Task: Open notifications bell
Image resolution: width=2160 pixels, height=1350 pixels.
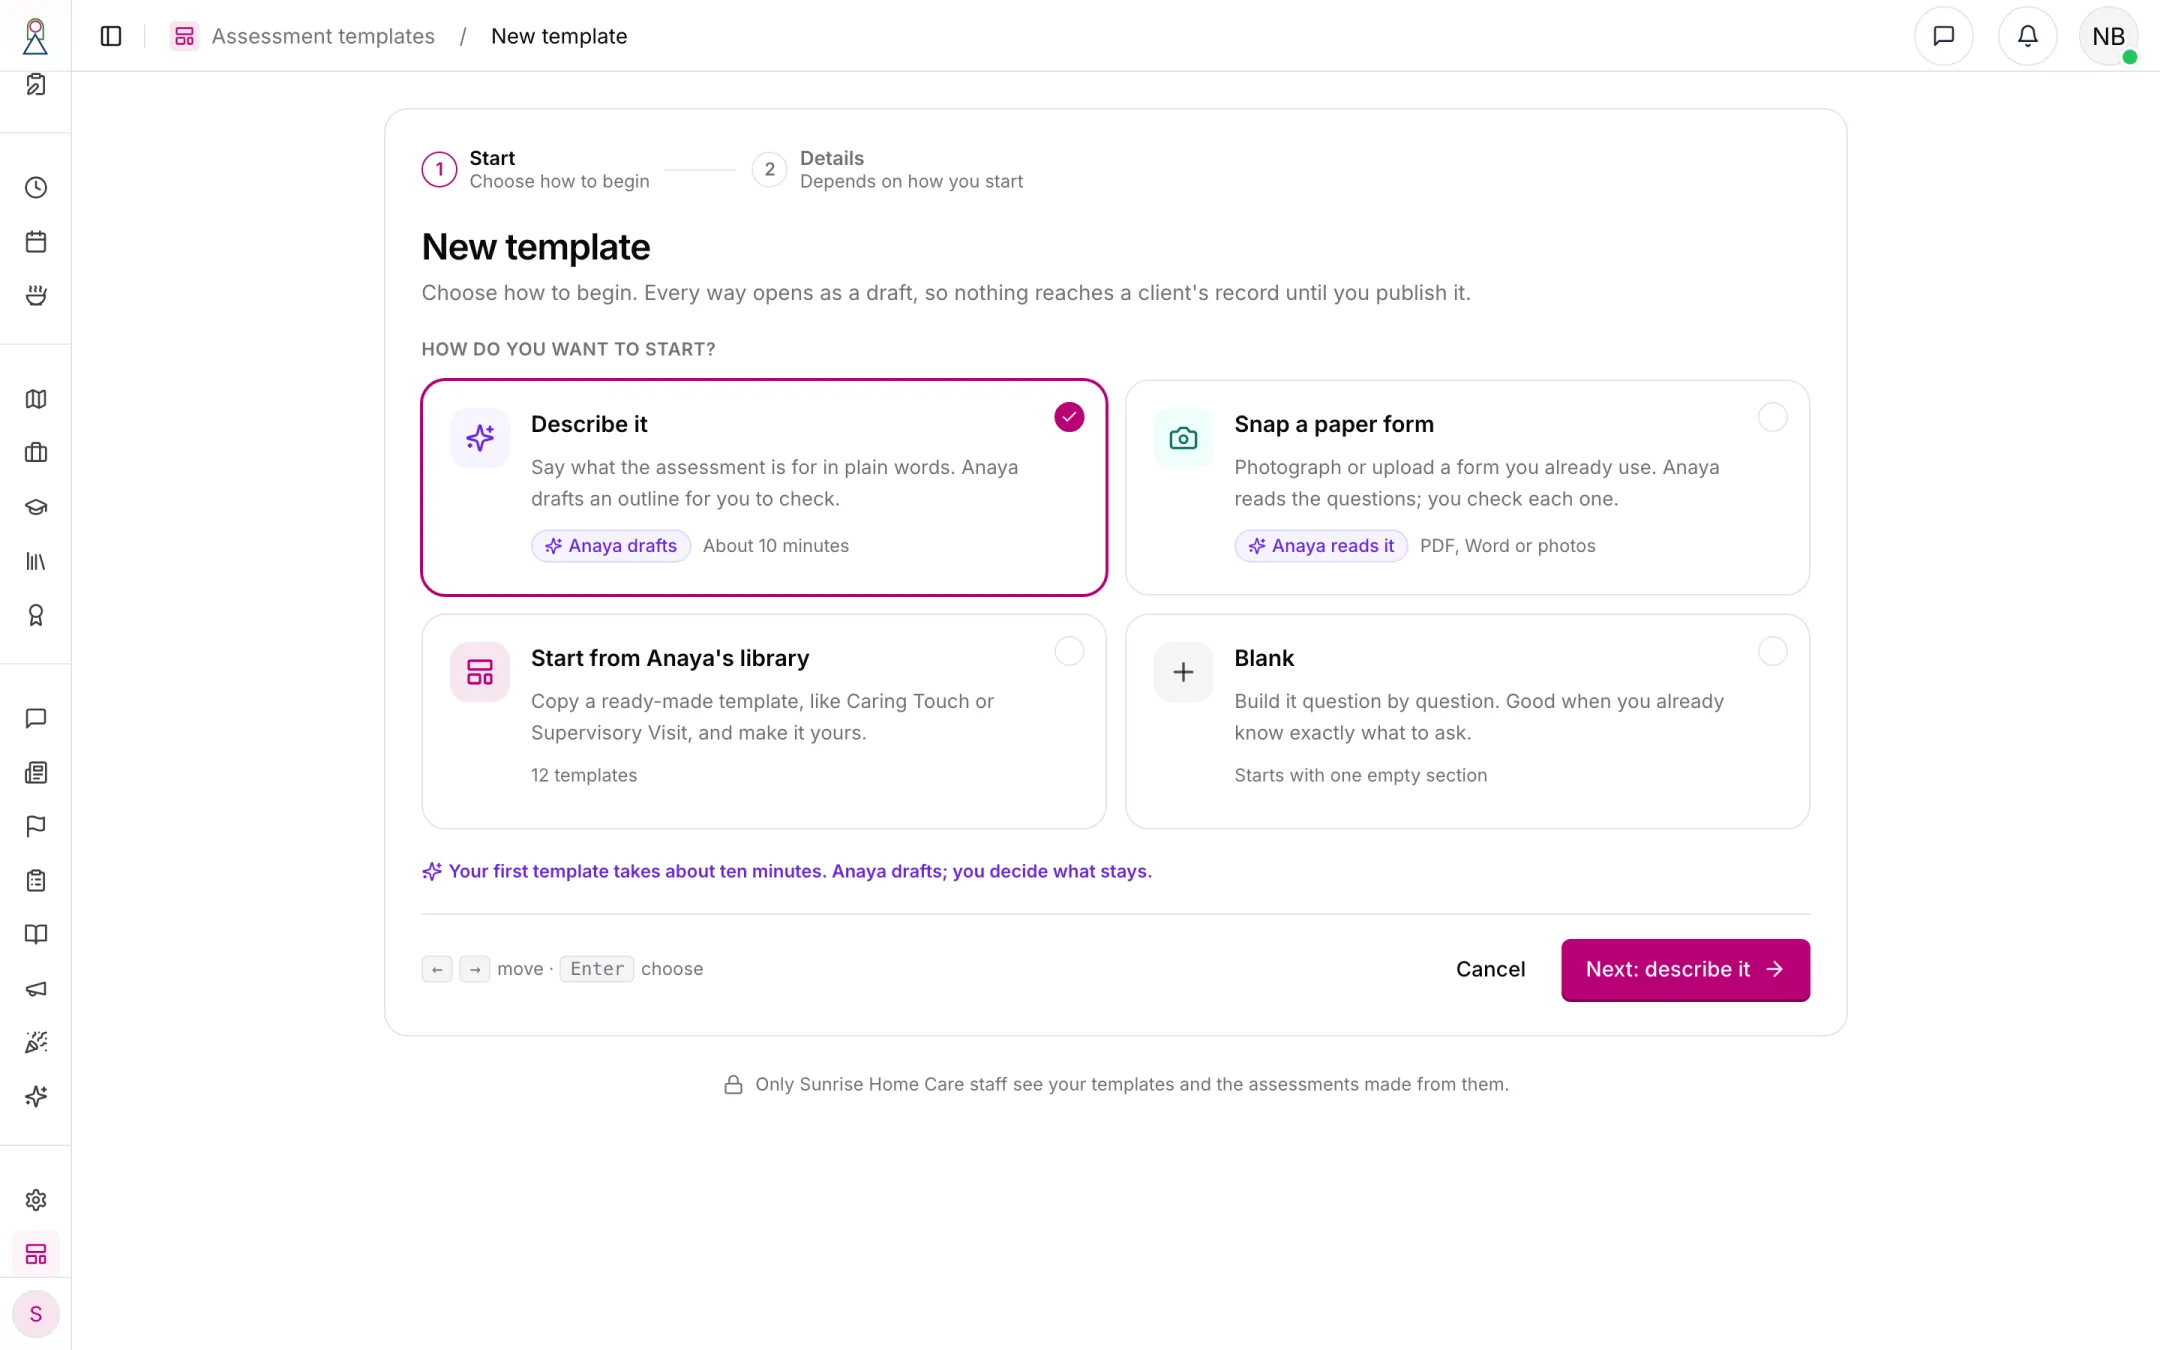Action: tap(2027, 36)
